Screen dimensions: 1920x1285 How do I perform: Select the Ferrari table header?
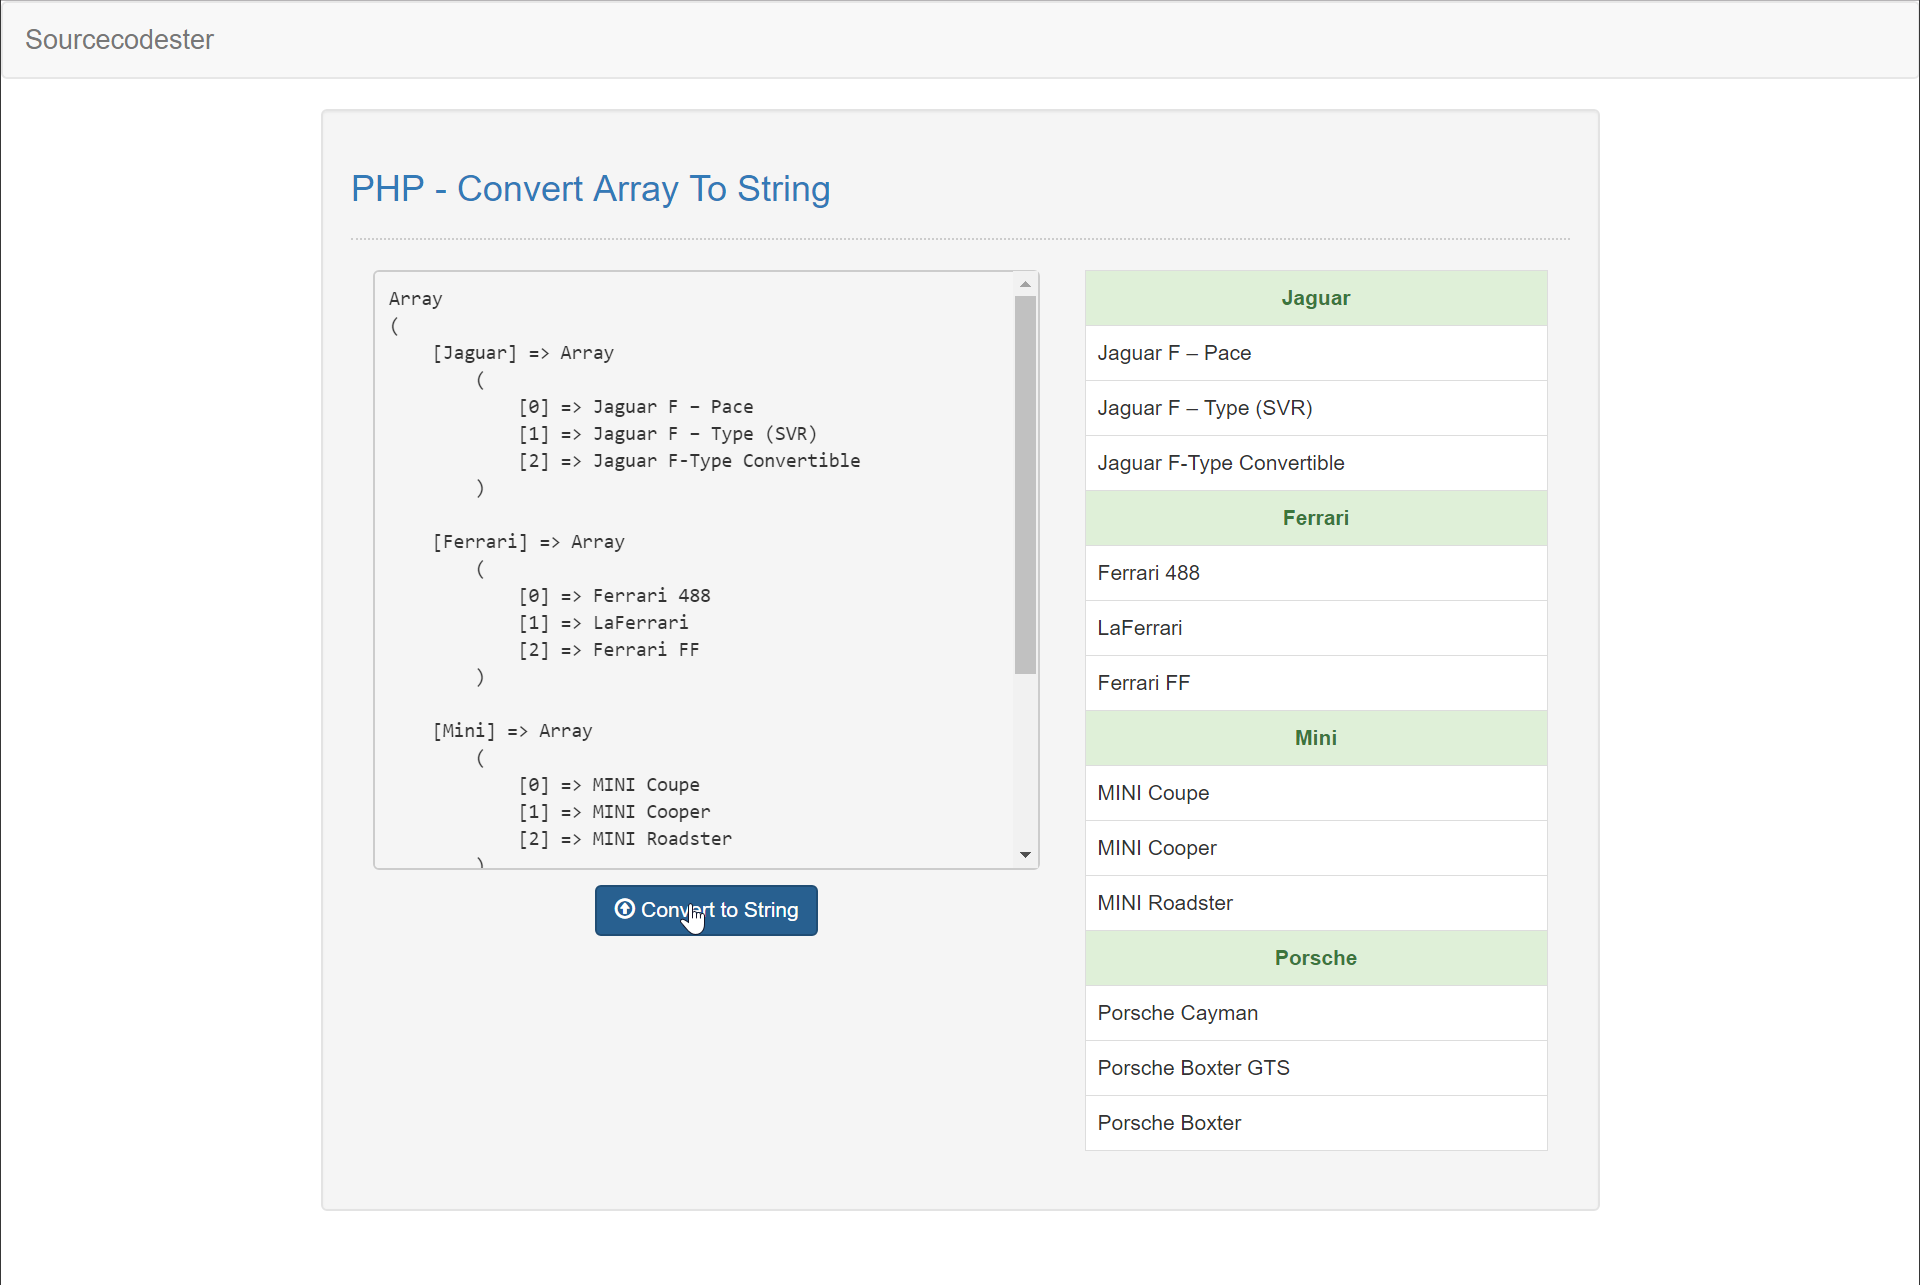pos(1315,518)
